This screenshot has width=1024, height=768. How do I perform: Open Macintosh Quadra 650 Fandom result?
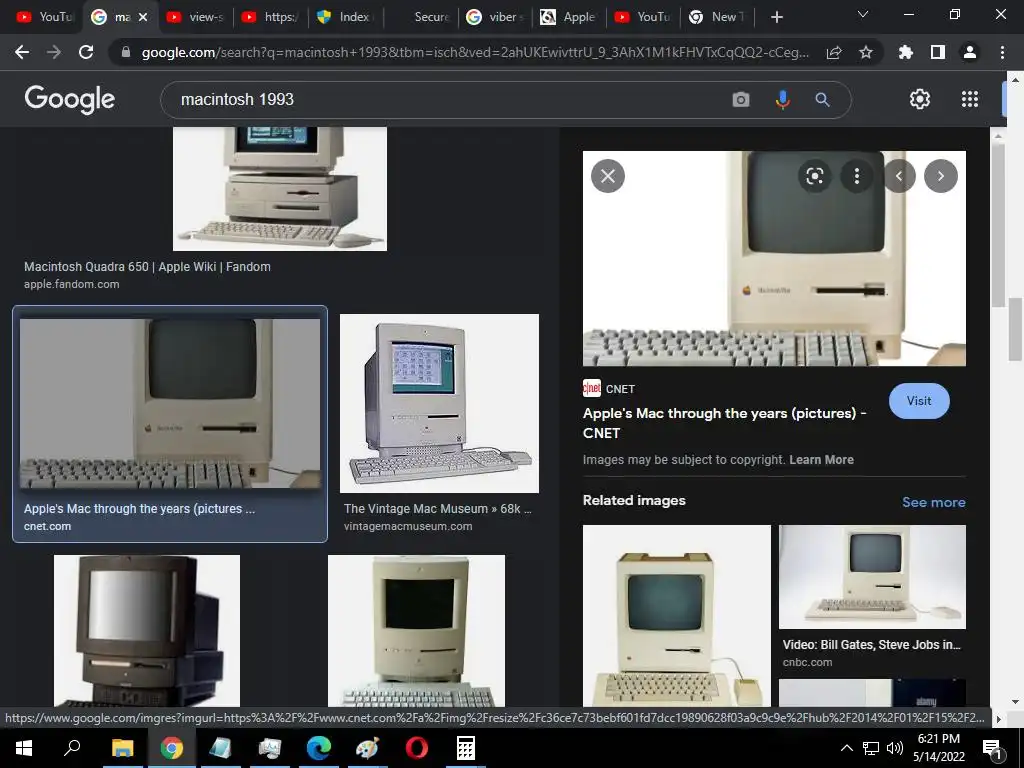[147, 266]
